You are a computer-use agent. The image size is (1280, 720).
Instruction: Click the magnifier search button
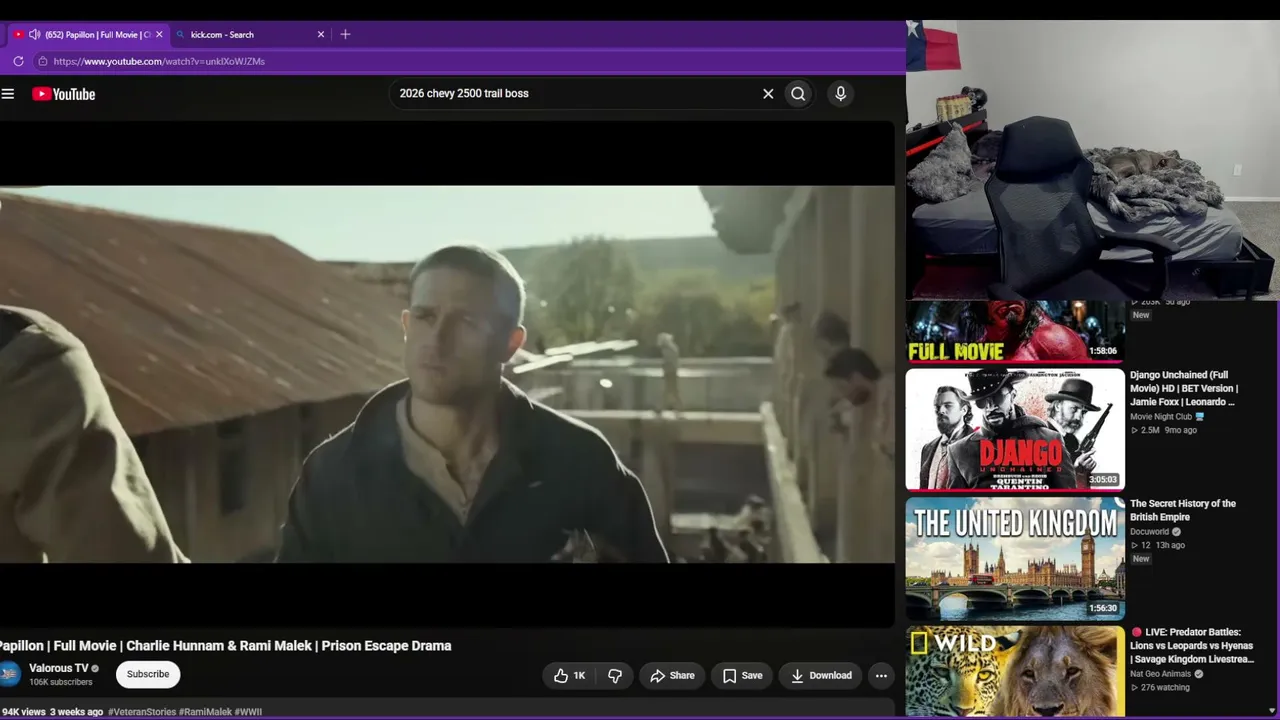tap(798, 94)
